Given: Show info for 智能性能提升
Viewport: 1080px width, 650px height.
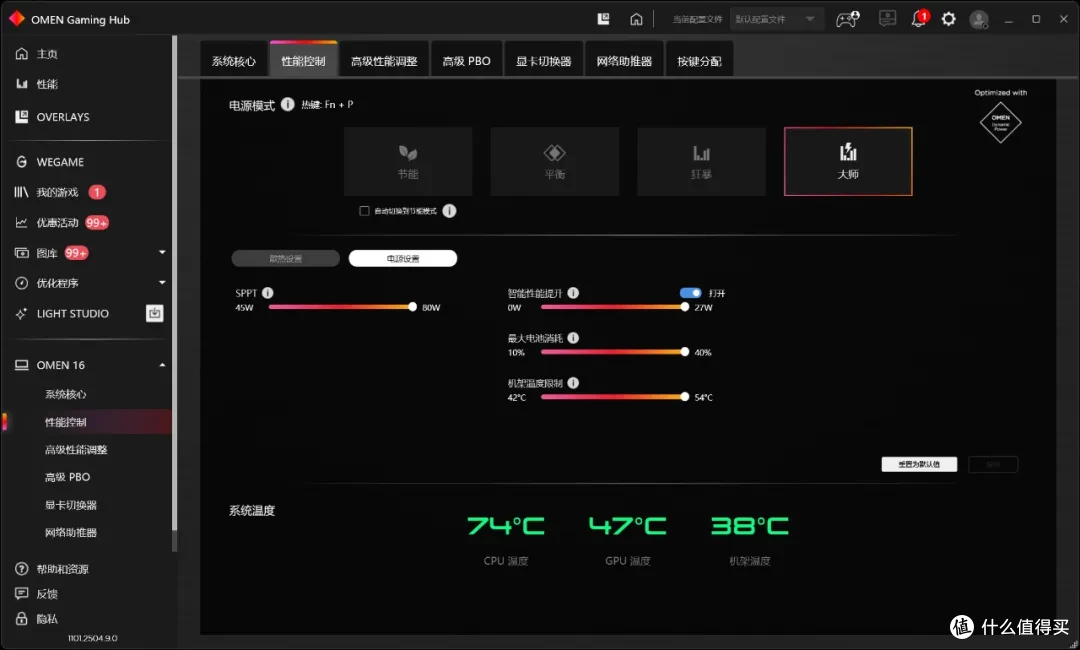Looking at the screenshot, I should point(573,293).
